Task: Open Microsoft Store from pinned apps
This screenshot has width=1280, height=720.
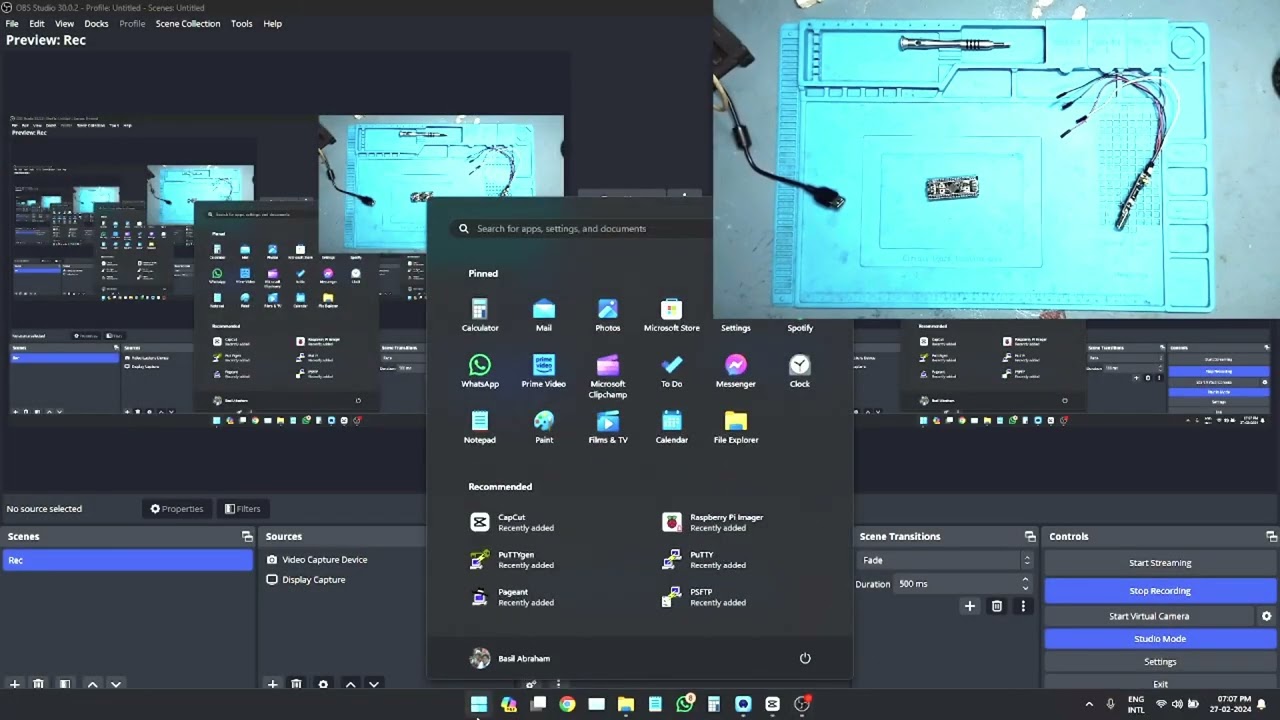Action: 672,315
